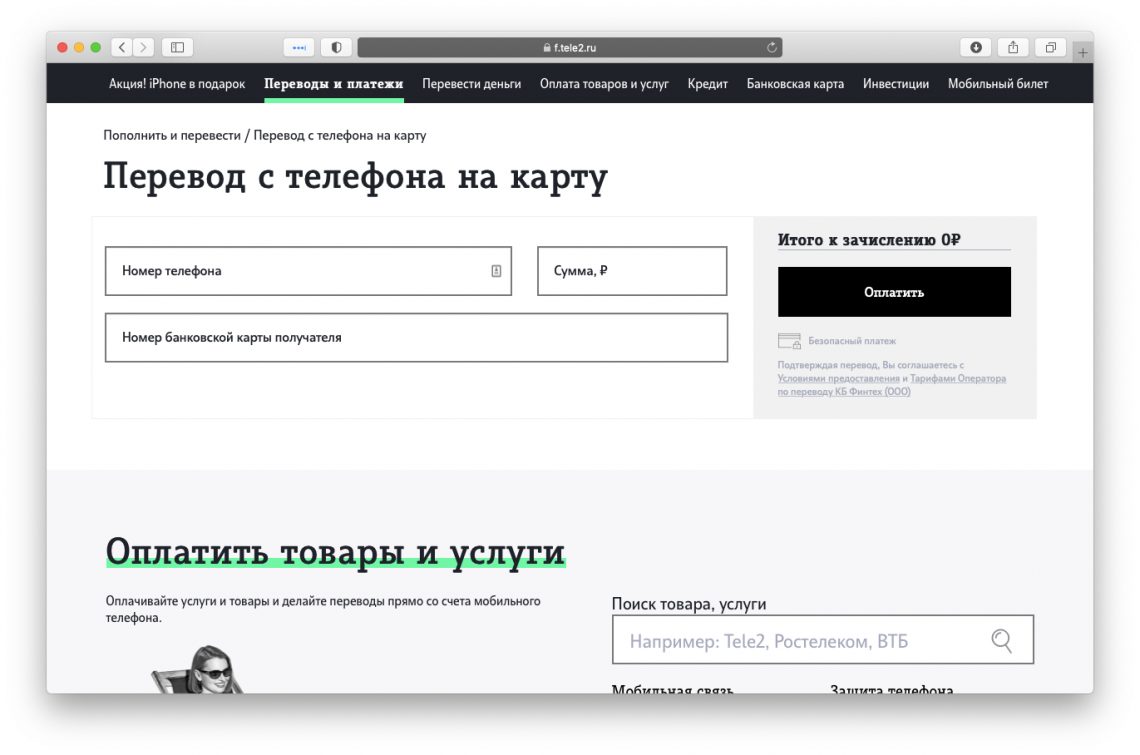The height and width of the screenshot is (755, 1140).
Task: Click the recipient bank card number field
Action: (x=416, y=337)
